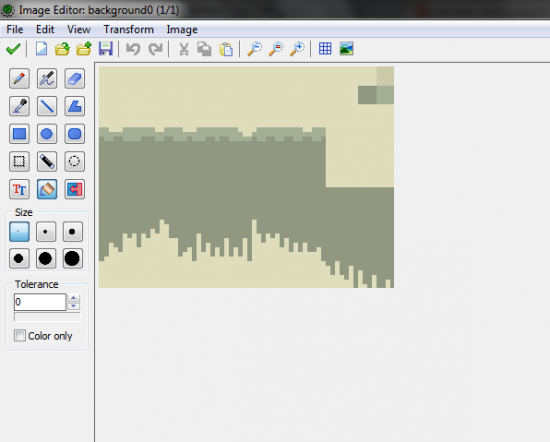Copy the selection

[x=204, y=49]
